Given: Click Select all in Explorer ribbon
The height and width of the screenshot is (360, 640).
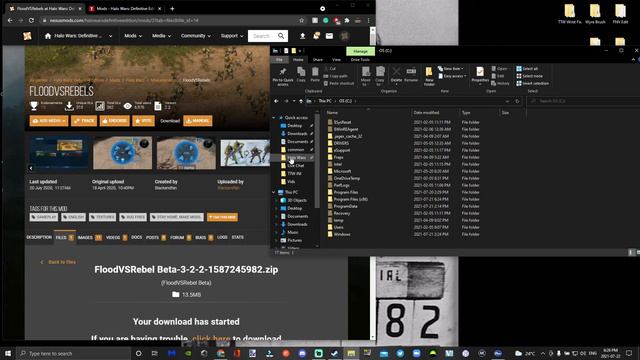Looking at the screenshot, I should [527, 69].
